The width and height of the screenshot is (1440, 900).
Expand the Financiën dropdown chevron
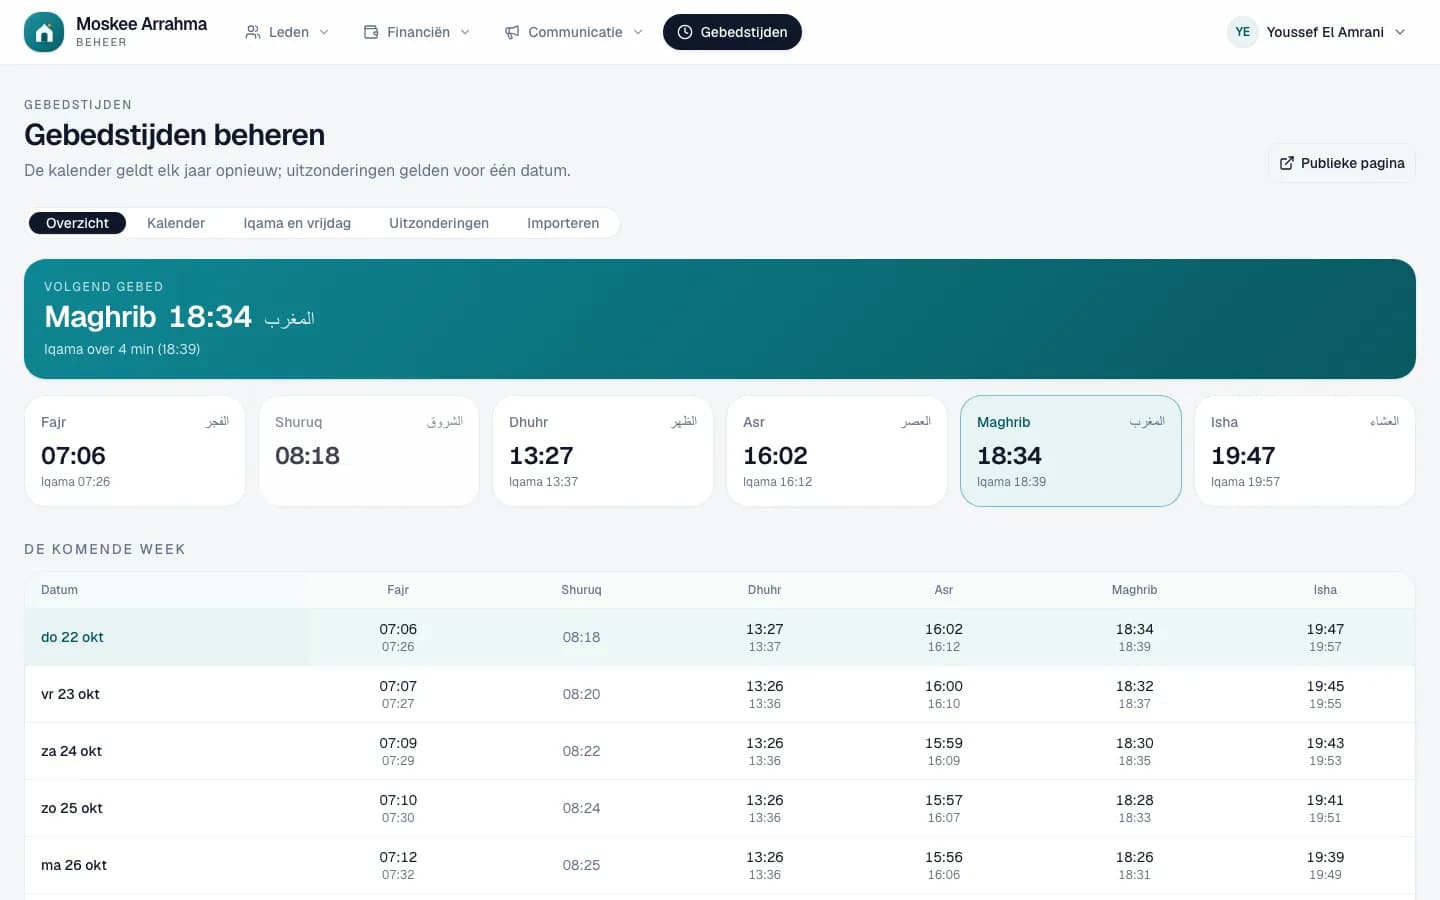pos(465,32)
